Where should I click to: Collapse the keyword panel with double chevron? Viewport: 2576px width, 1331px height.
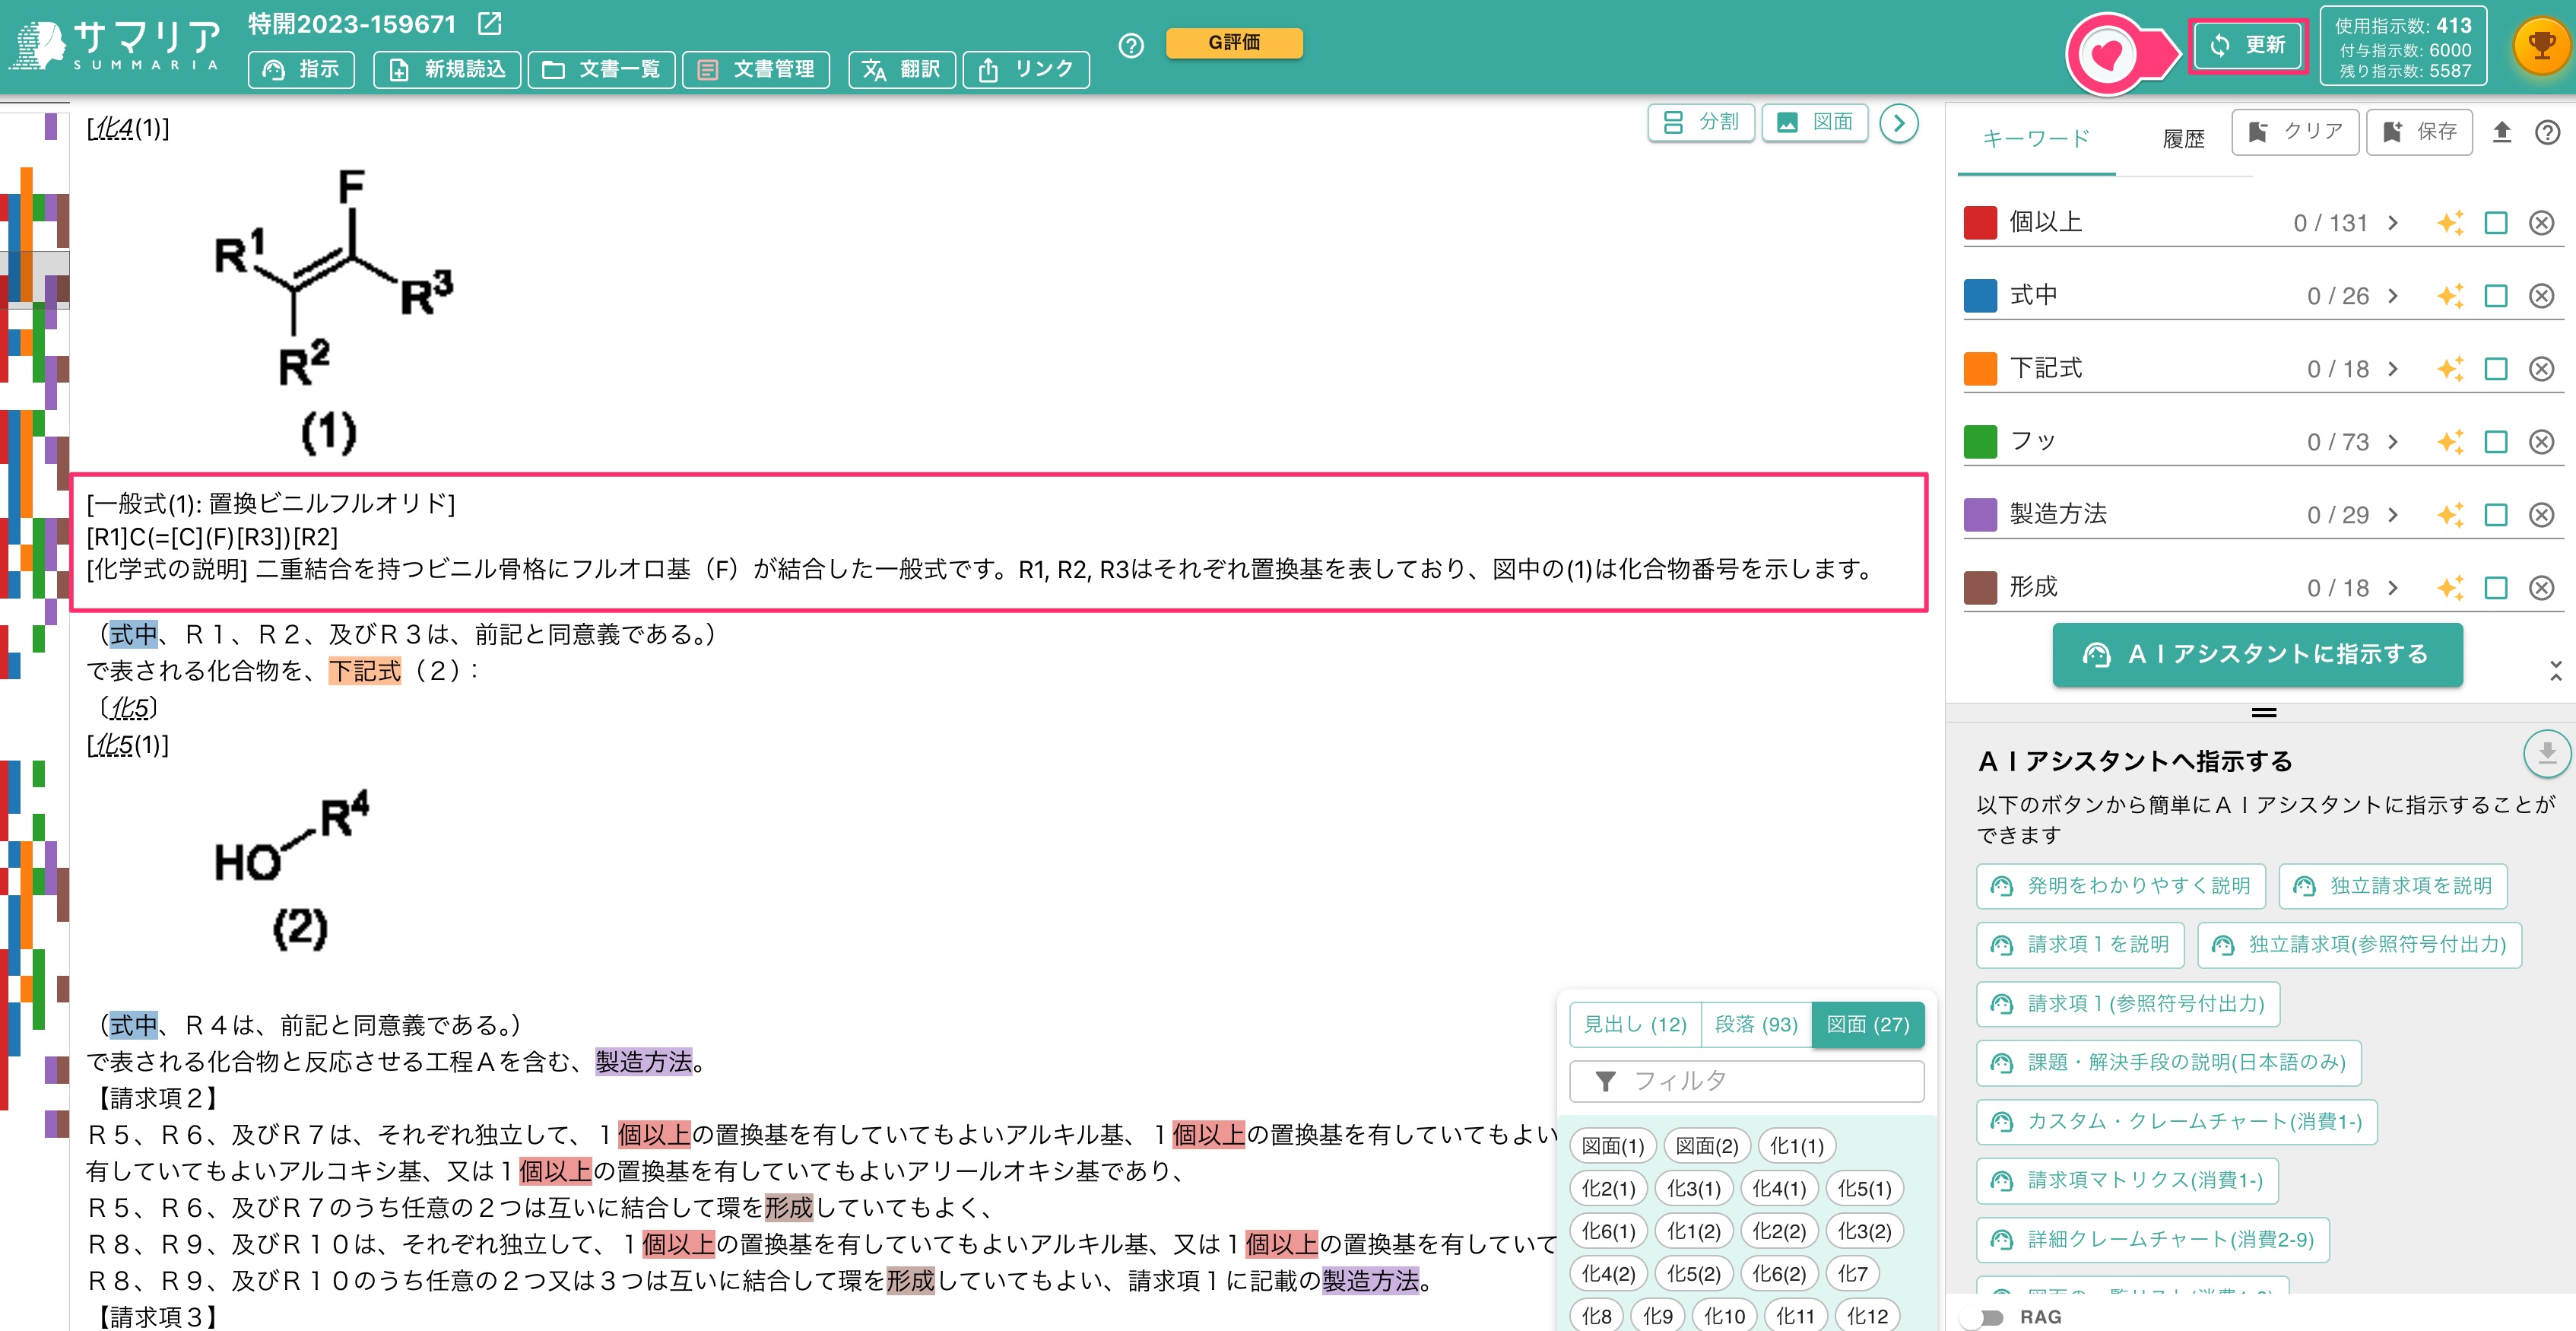click(x=2555, y=671)
